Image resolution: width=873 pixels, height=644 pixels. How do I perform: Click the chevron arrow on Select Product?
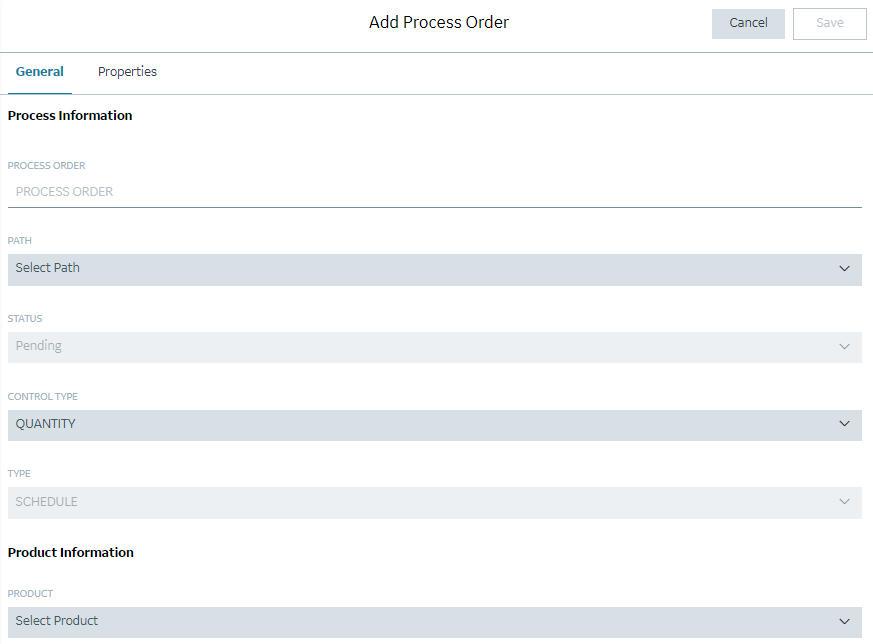tap(844, 622)
